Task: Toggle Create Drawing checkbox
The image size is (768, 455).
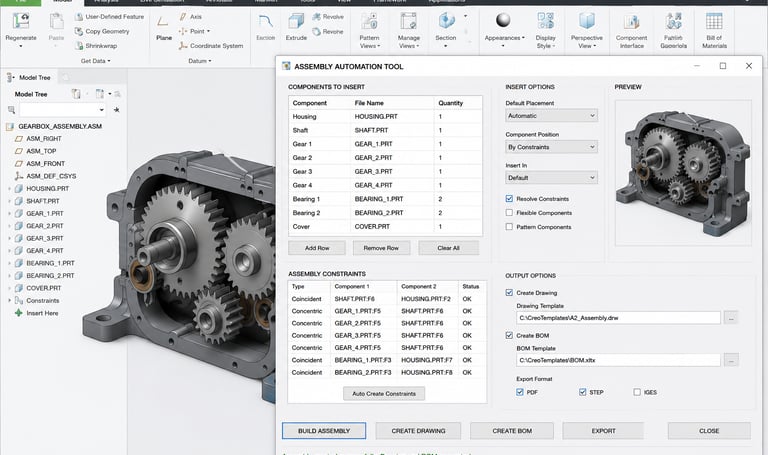Action: [x=509, y=292]
